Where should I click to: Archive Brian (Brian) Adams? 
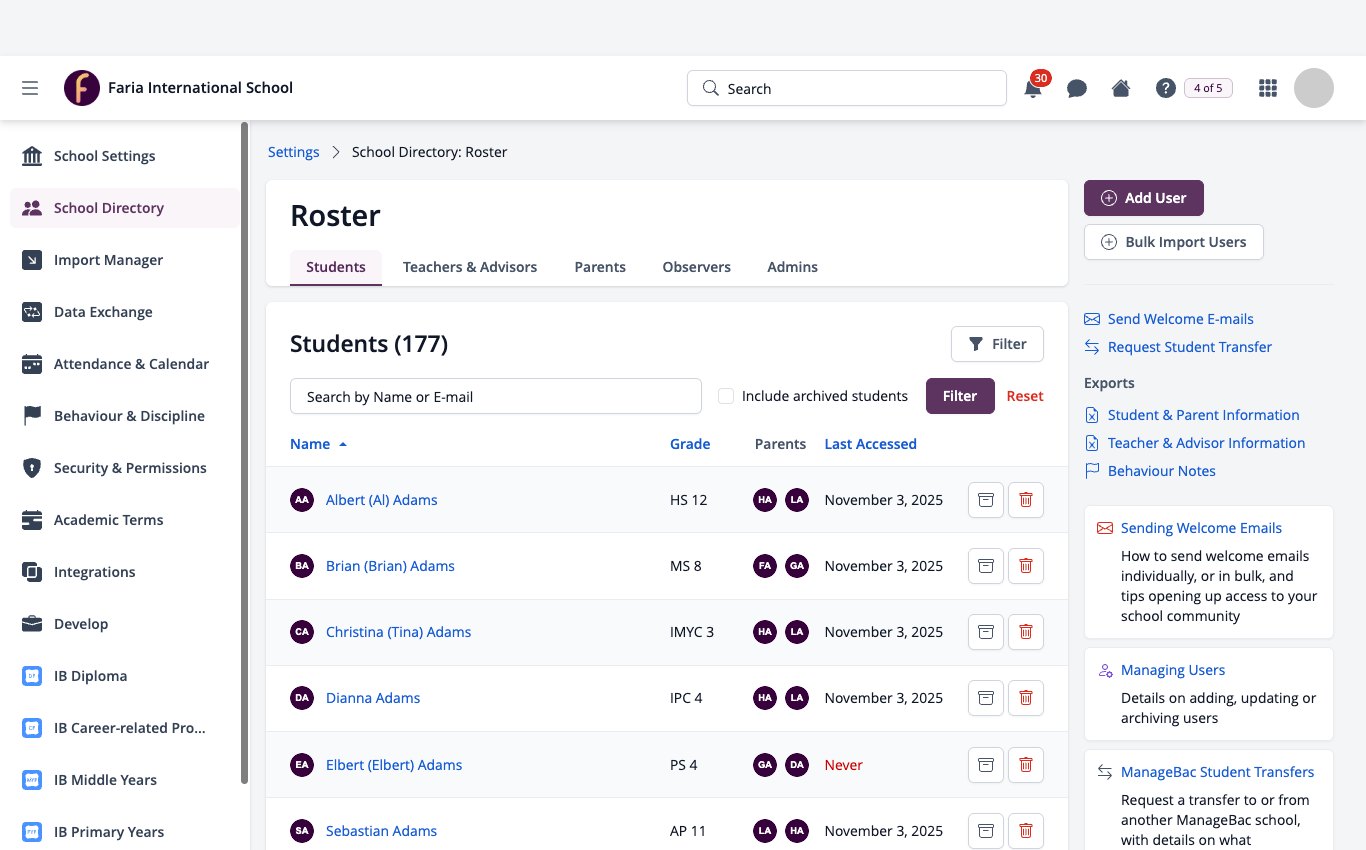pos(986,566)
